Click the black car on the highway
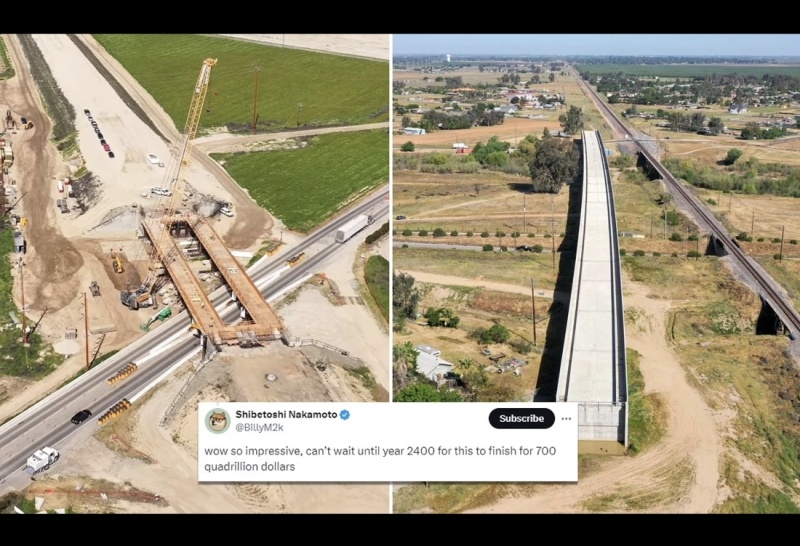 (81, 416)
